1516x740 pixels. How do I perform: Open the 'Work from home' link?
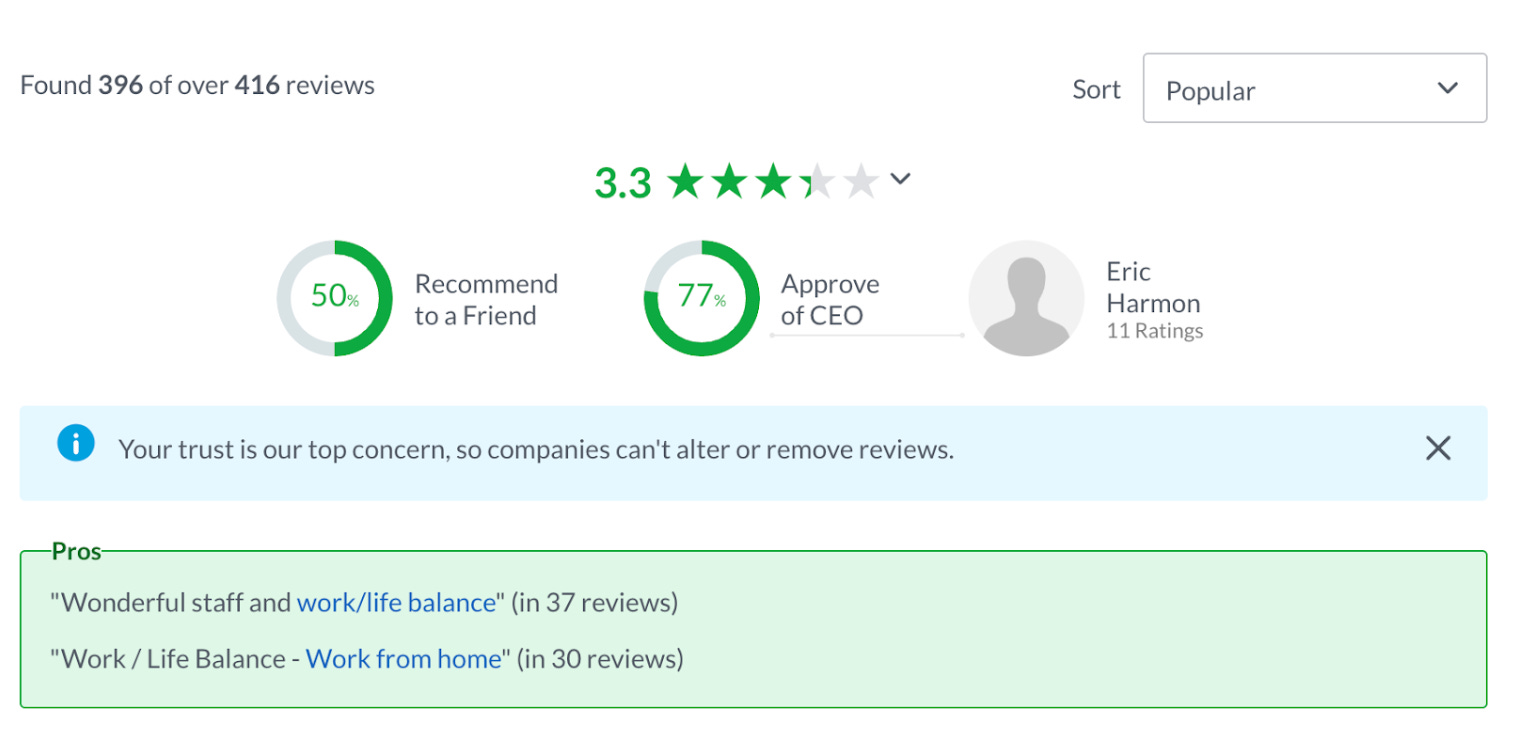coord(405,658)
